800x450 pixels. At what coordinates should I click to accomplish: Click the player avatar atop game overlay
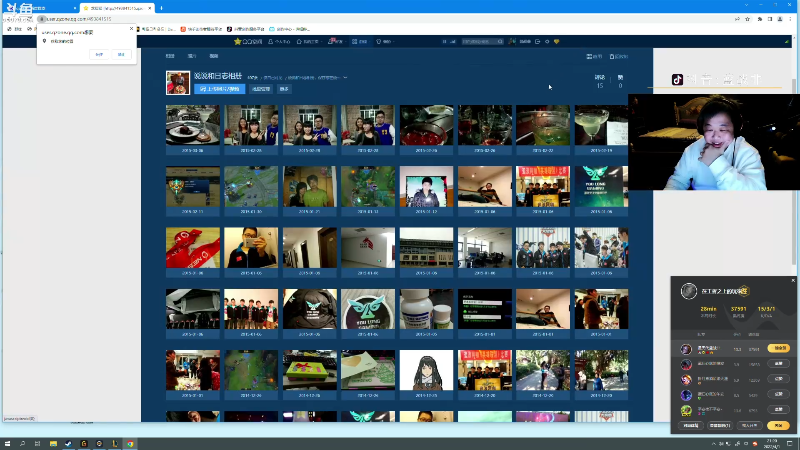click(689, 291)
